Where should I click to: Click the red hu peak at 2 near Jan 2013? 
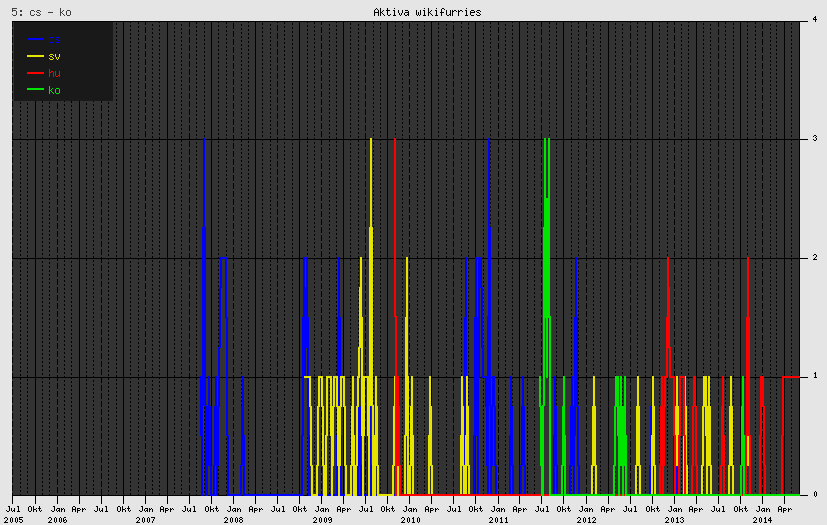pyautogui.click(x=668, y=260)
